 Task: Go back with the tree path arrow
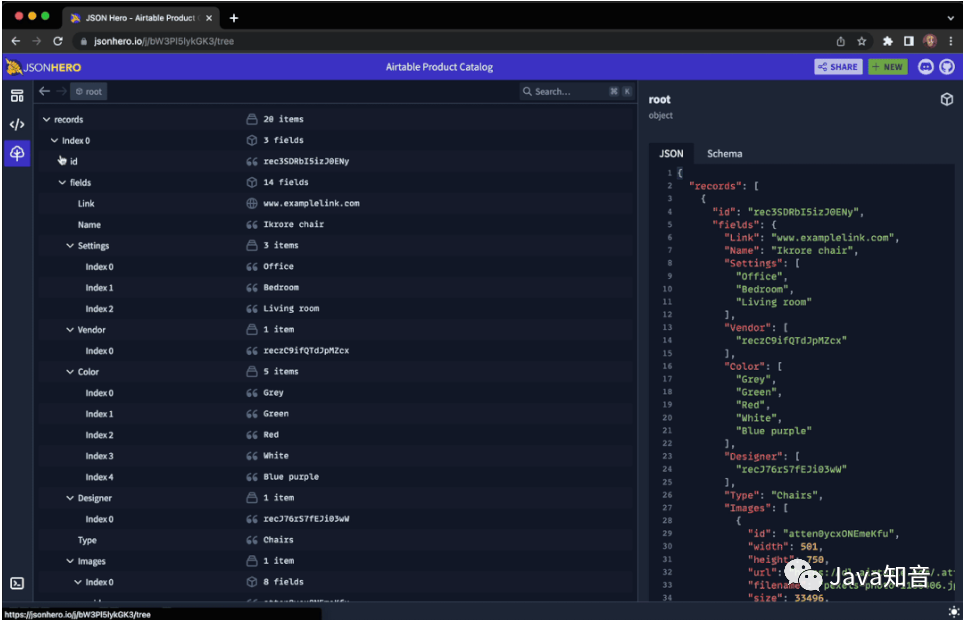coord(44,91)
